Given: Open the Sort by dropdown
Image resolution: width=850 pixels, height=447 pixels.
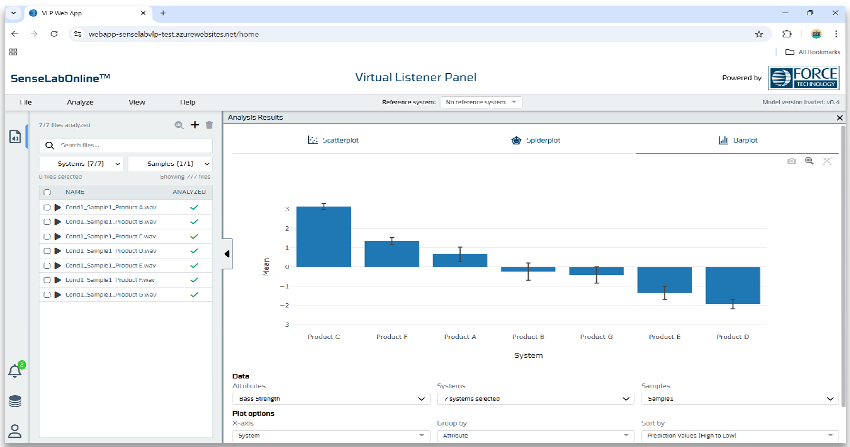Looking at the screenshot, I should pos(739,436).
